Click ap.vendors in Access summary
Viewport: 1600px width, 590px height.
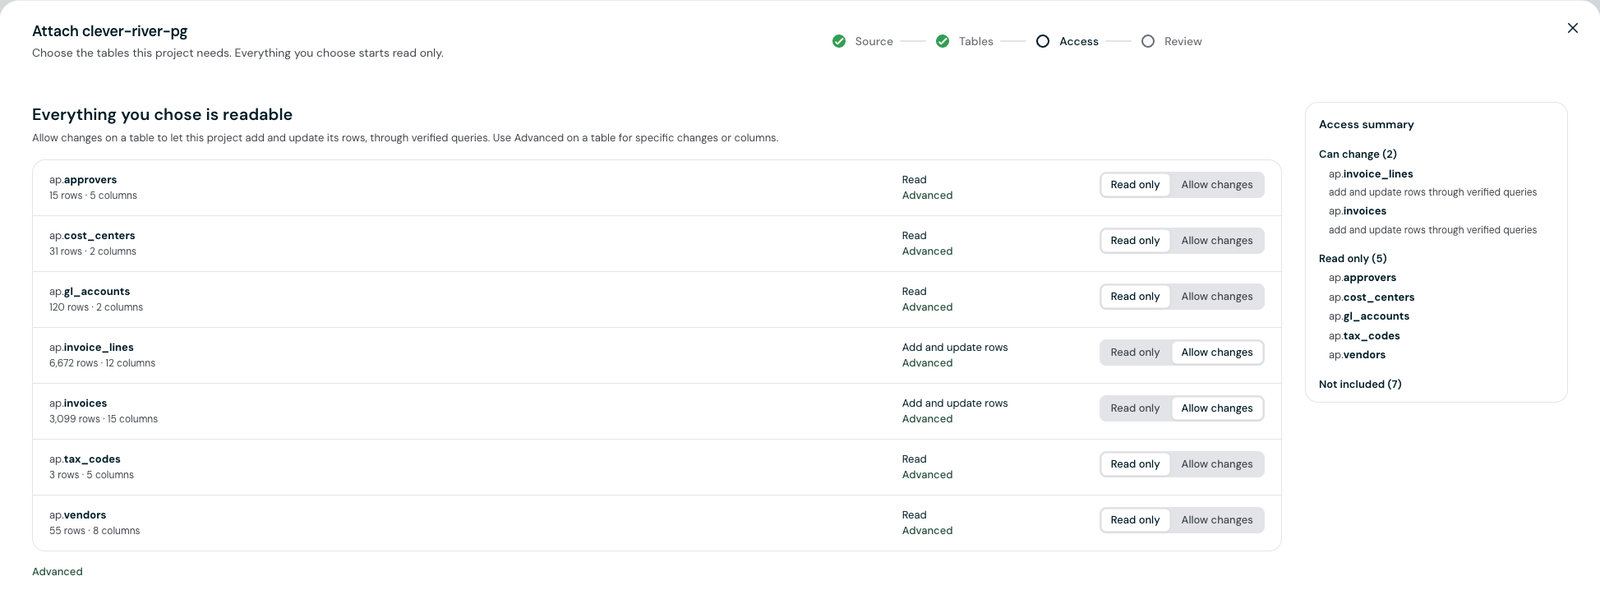point(1357,355)
